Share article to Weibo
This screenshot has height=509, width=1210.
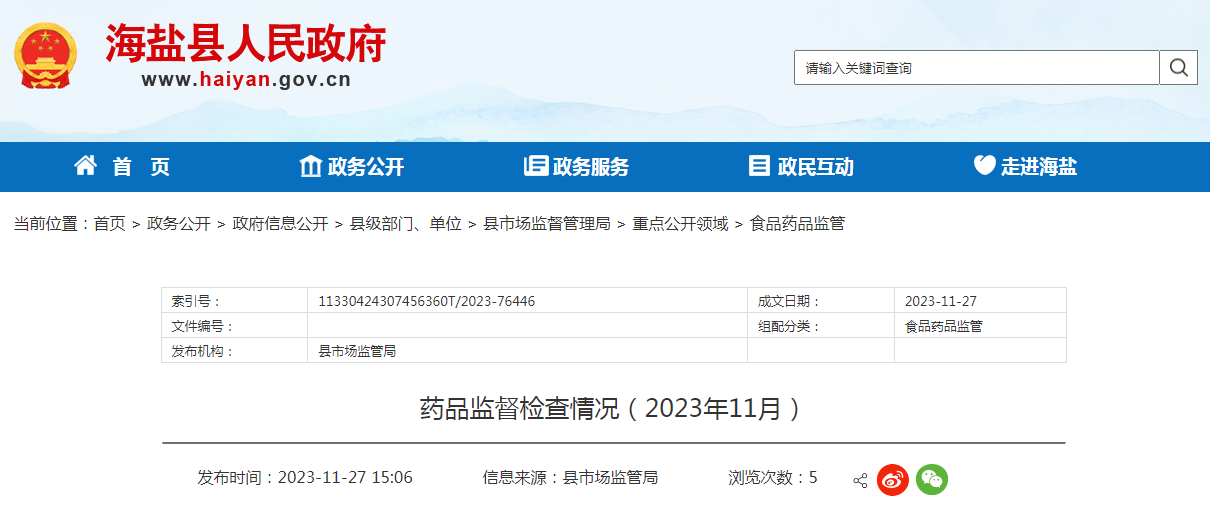[x=892, y=480]
